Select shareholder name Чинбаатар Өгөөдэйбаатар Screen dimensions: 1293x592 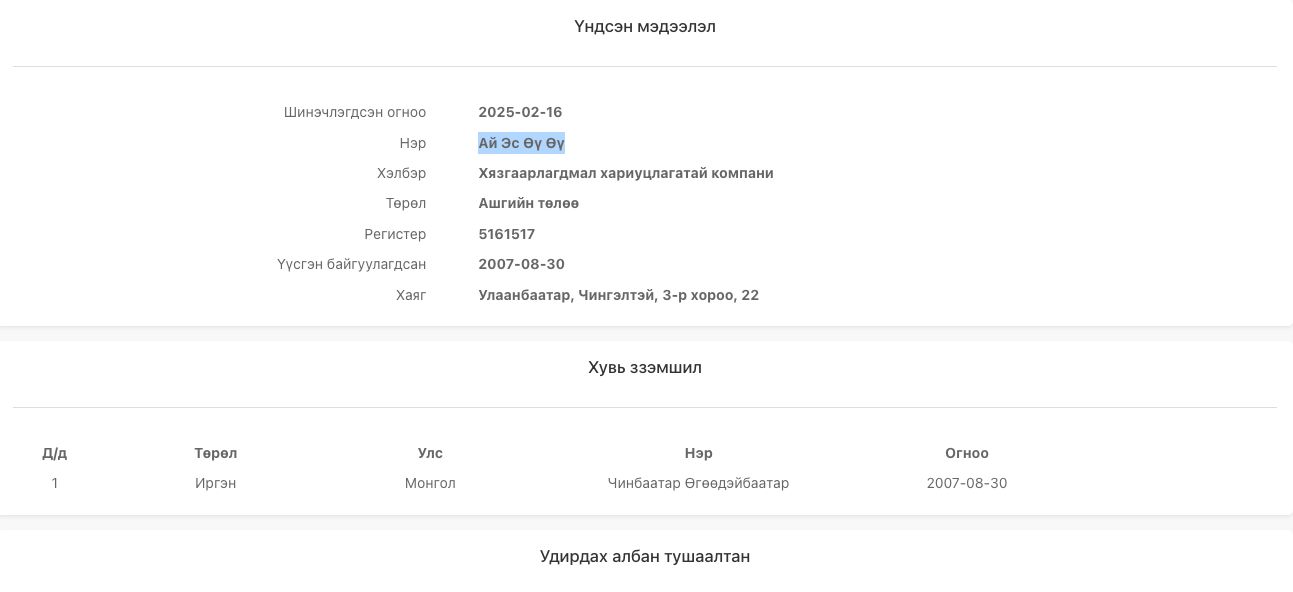tap(698, 483)
